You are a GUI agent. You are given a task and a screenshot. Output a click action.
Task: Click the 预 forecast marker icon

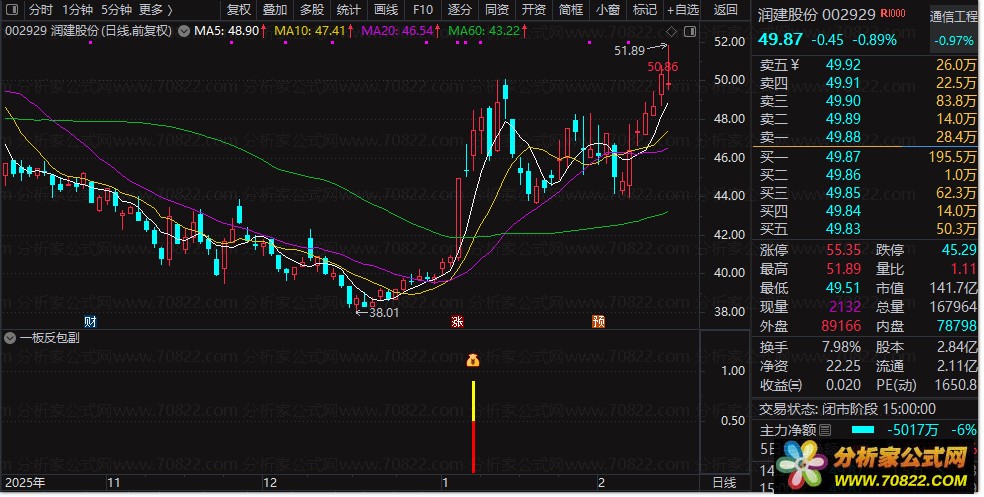(599, 322)
